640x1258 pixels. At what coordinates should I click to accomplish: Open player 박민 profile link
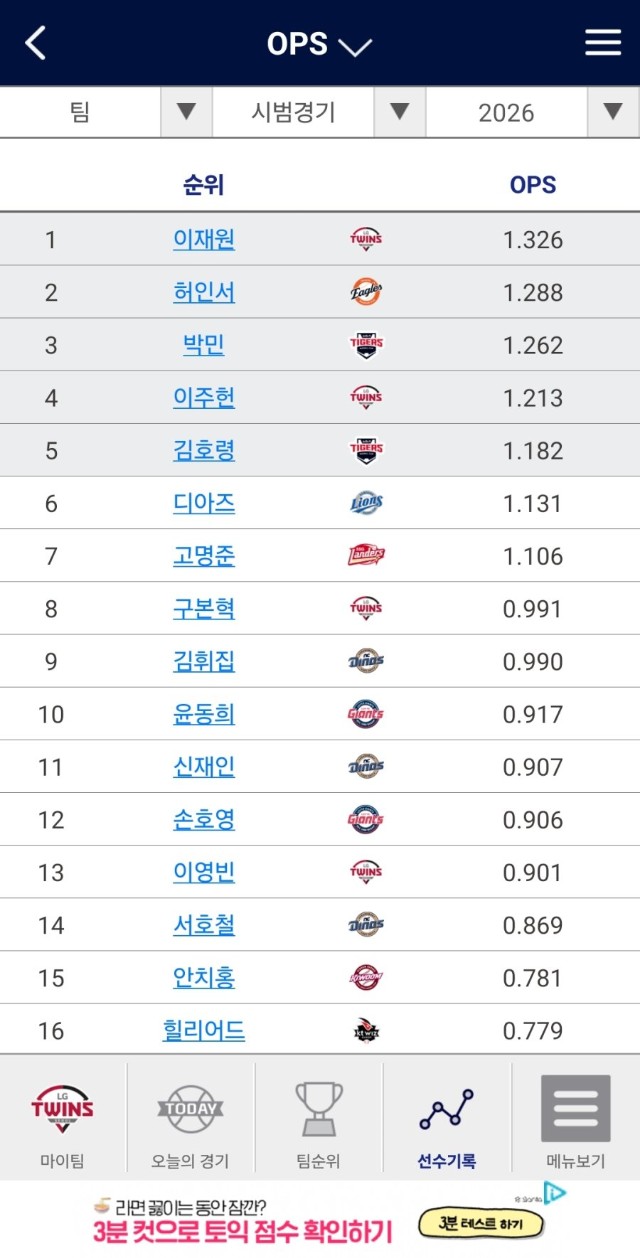[x=204, y=345]
